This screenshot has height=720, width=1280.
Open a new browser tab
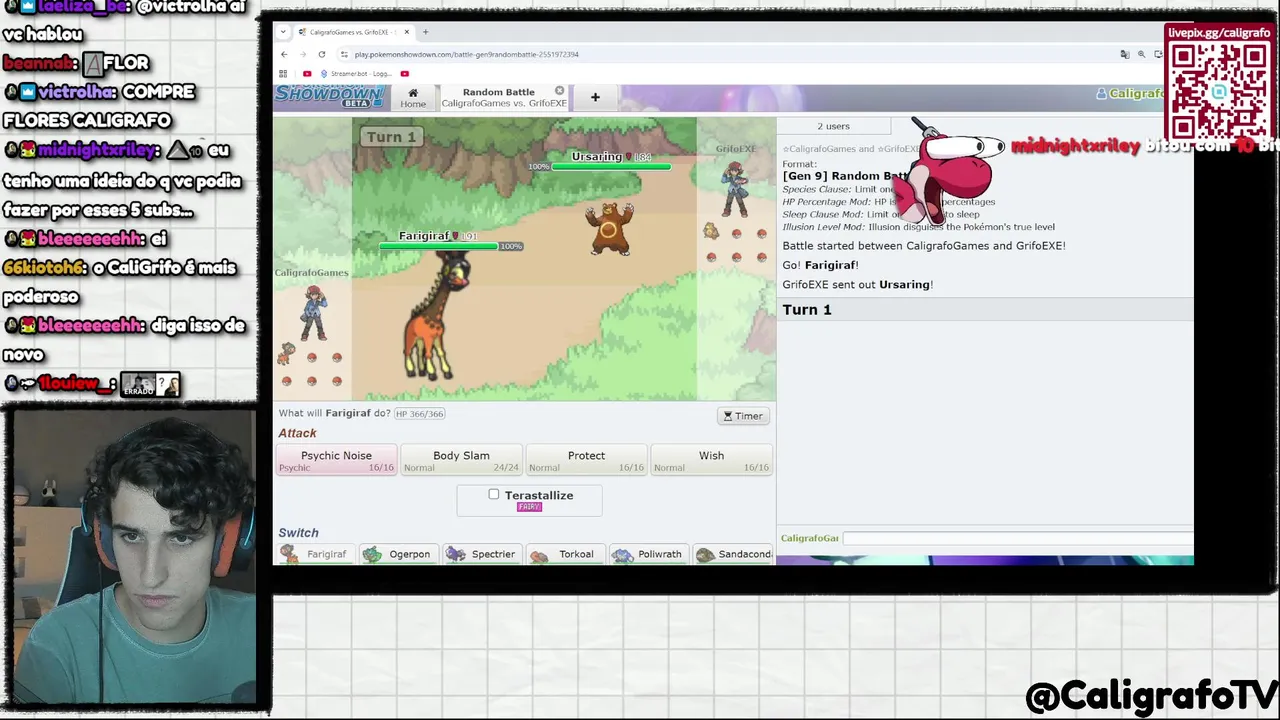point(425,32)
